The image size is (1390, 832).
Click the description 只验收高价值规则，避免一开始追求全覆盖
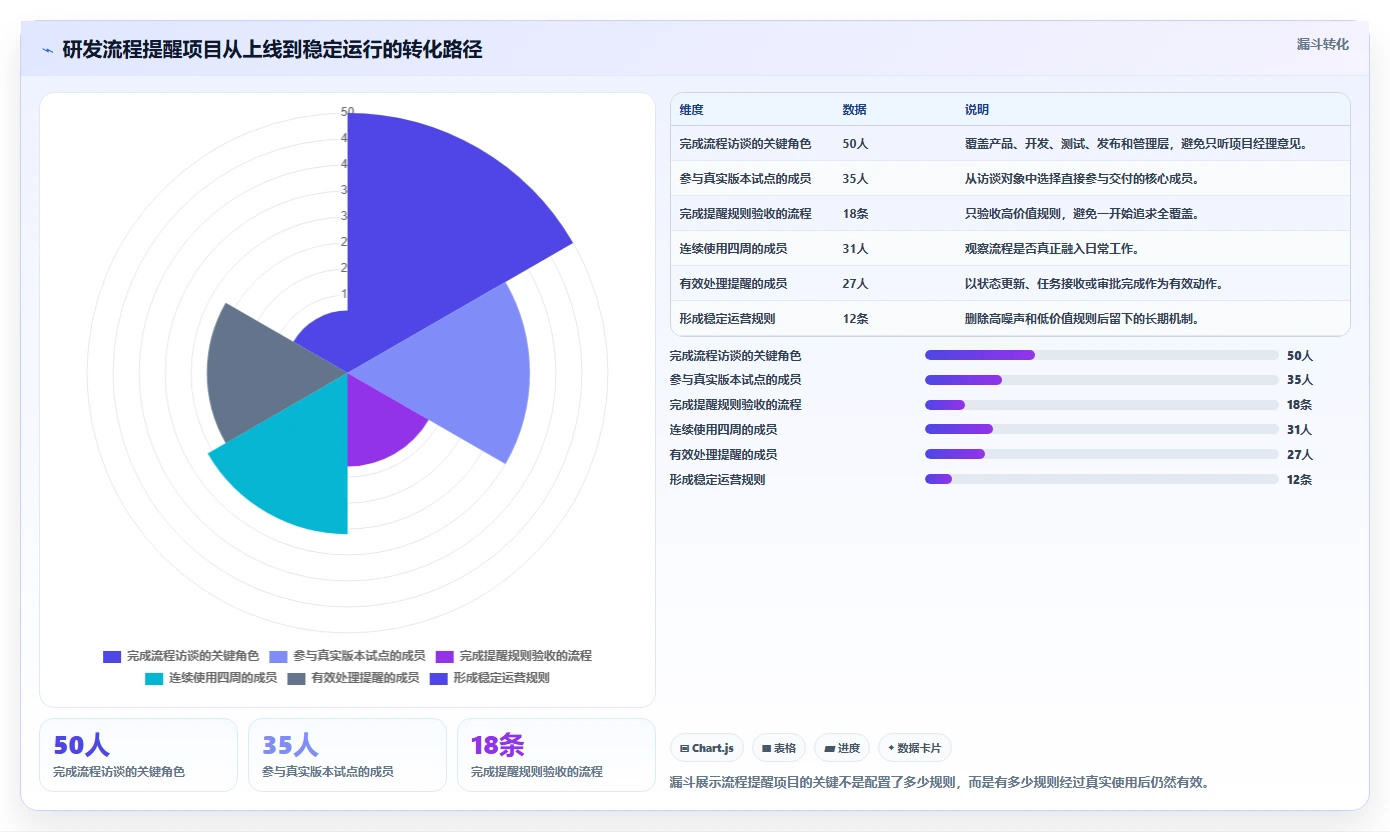1082,214
